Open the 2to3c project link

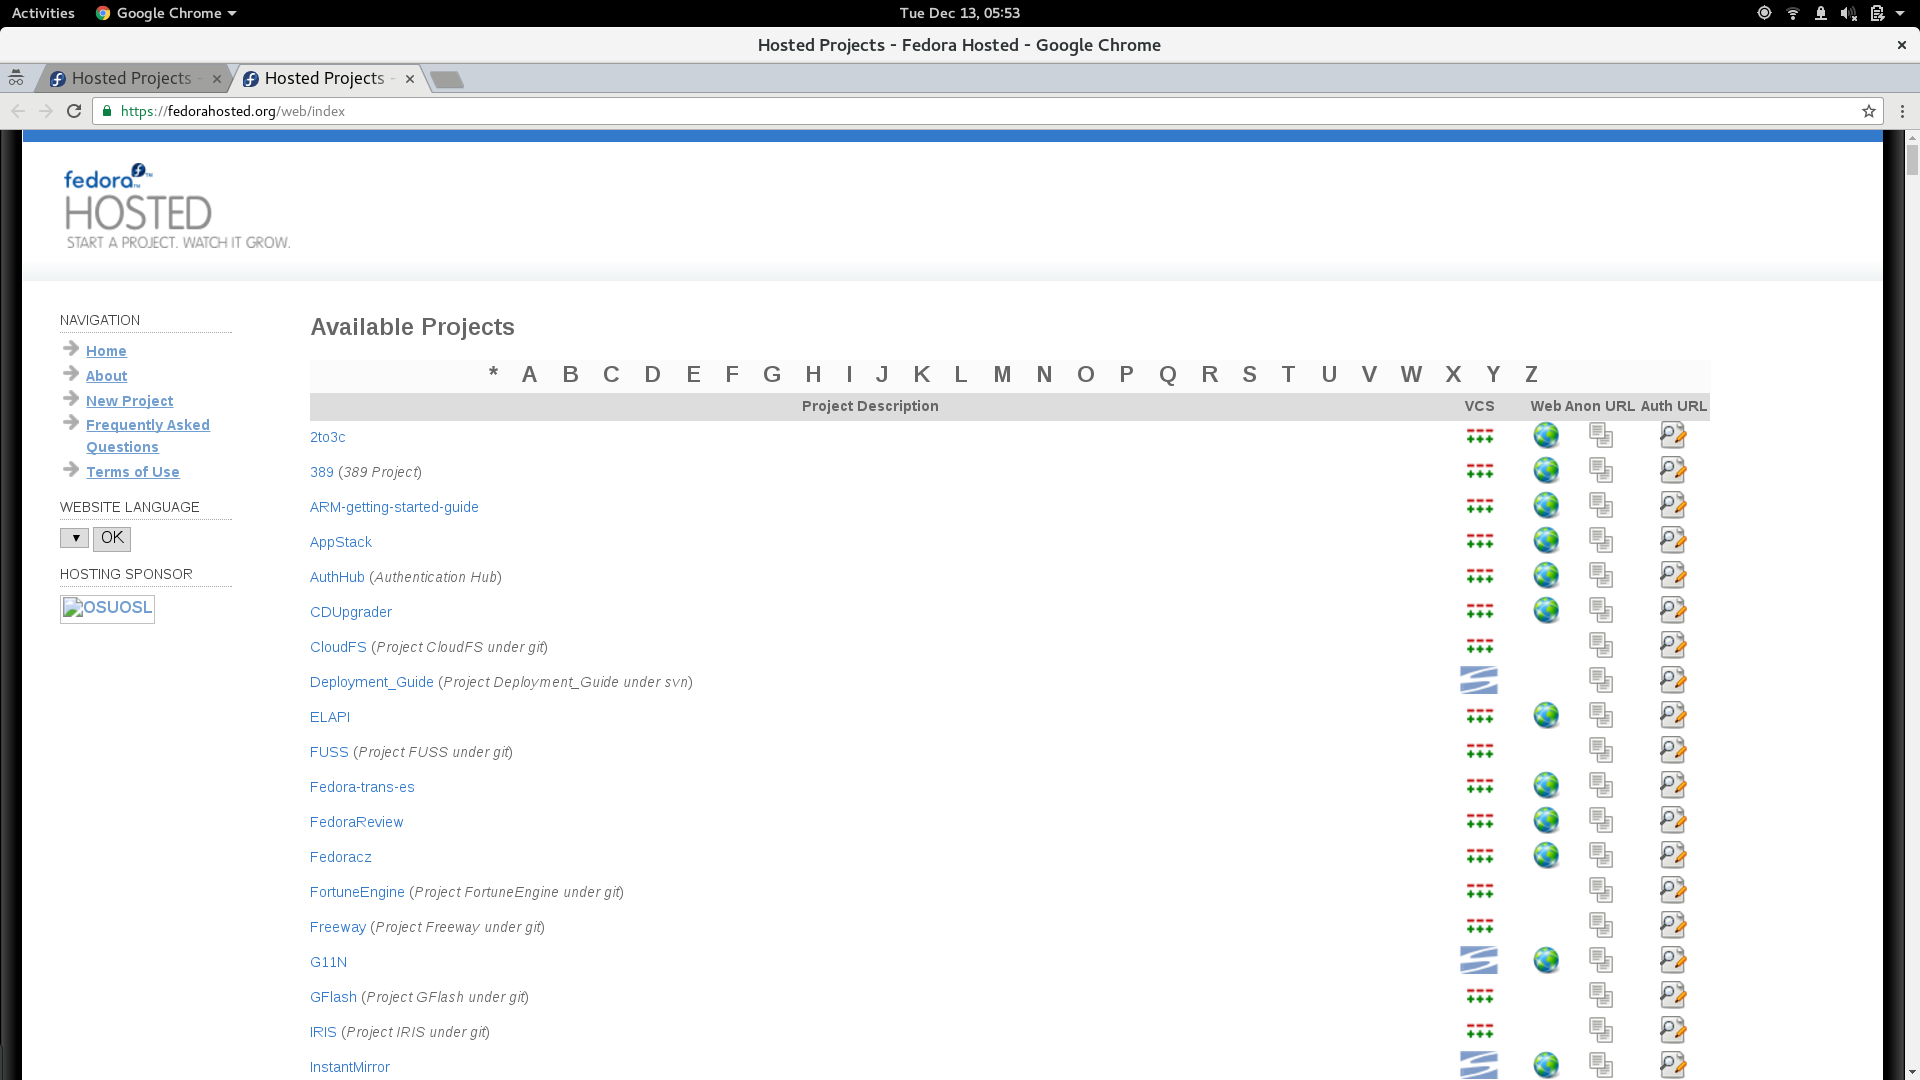[x=327, y=437]
